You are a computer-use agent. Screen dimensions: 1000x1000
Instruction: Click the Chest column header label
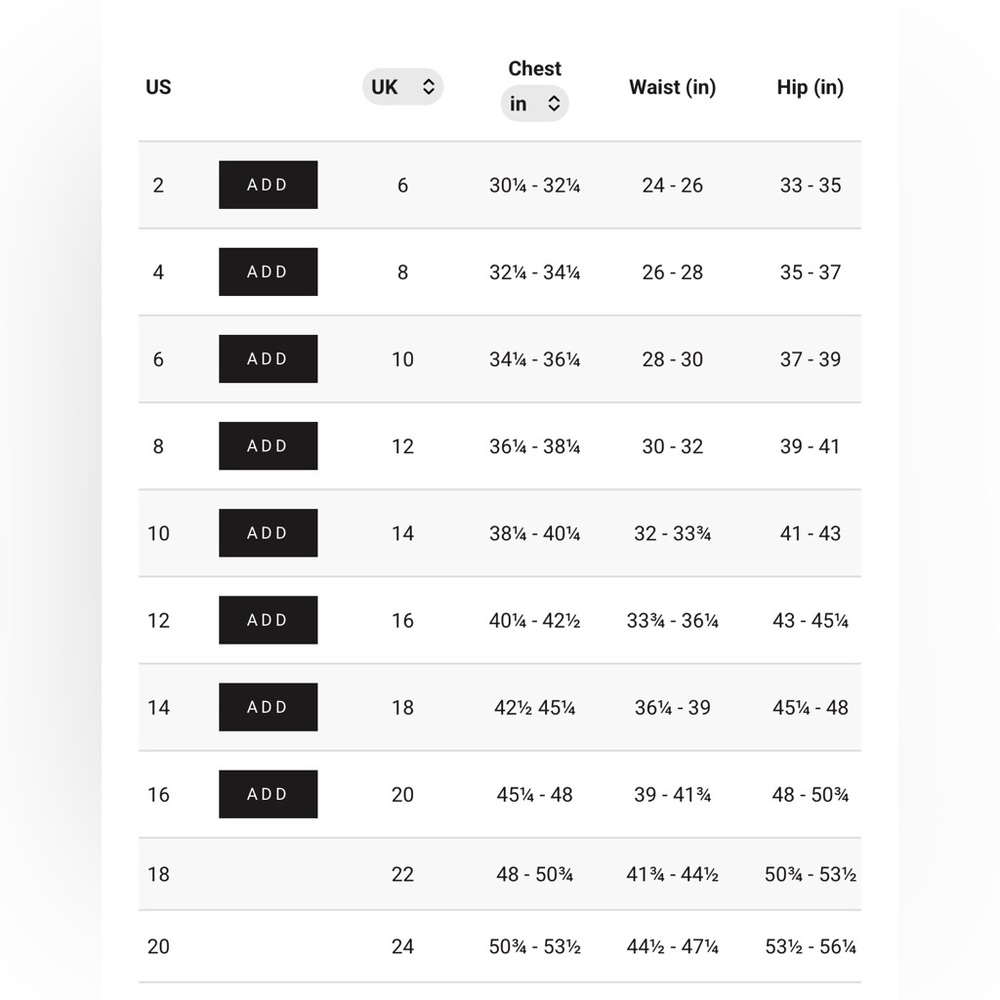click(534, 68)
